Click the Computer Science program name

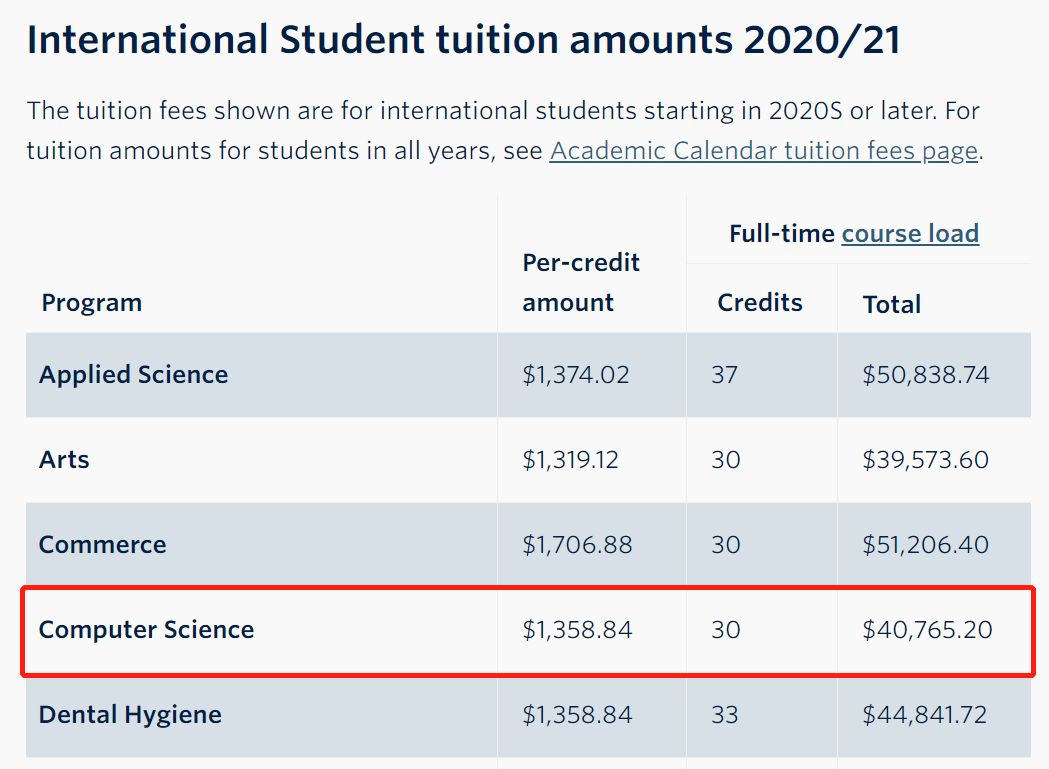(147, 630)
